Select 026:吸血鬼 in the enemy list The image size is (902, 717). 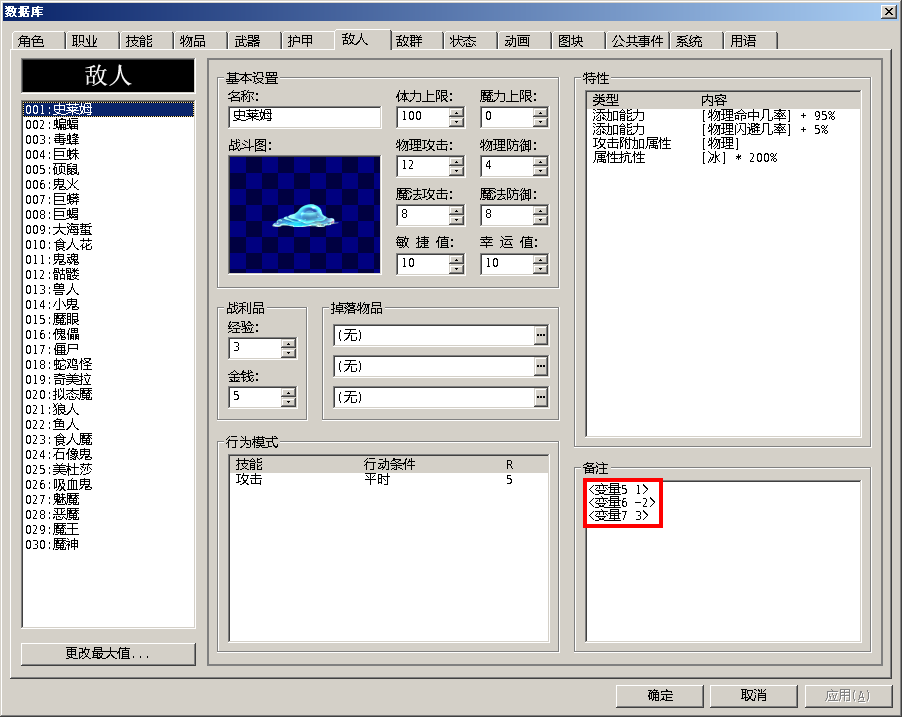click(108, 485)
